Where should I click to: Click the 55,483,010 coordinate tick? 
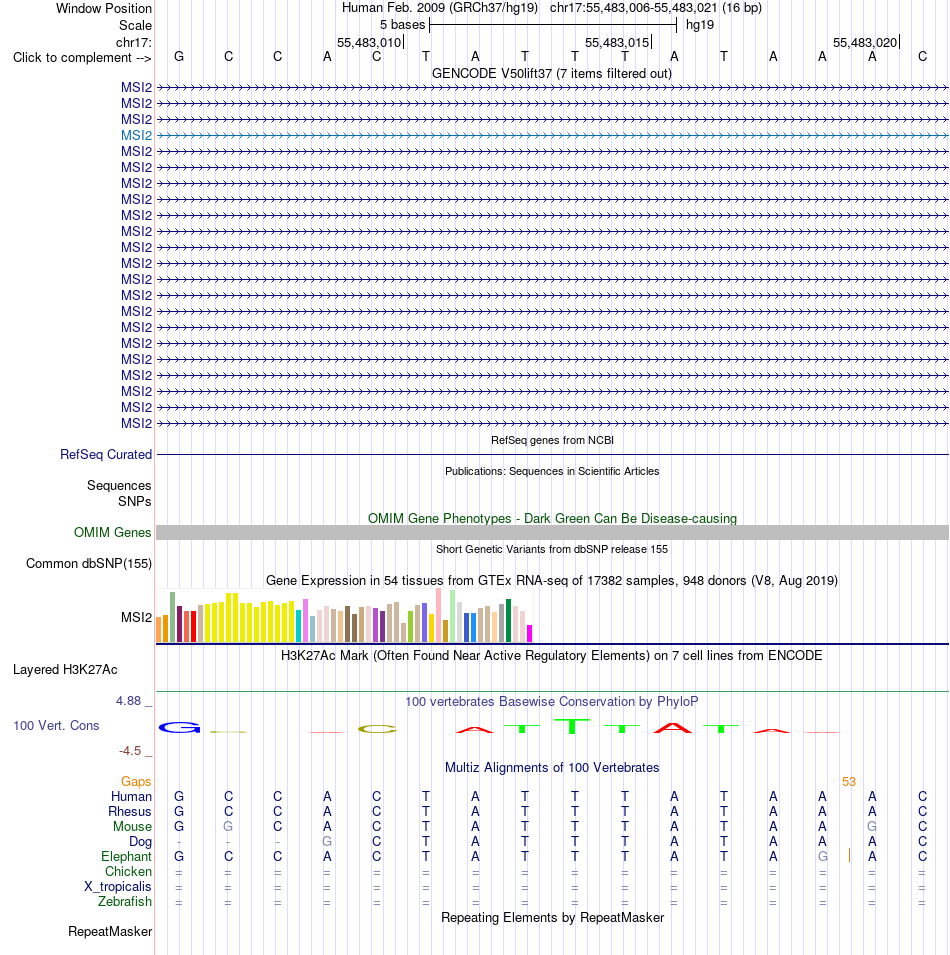[369, 43]
